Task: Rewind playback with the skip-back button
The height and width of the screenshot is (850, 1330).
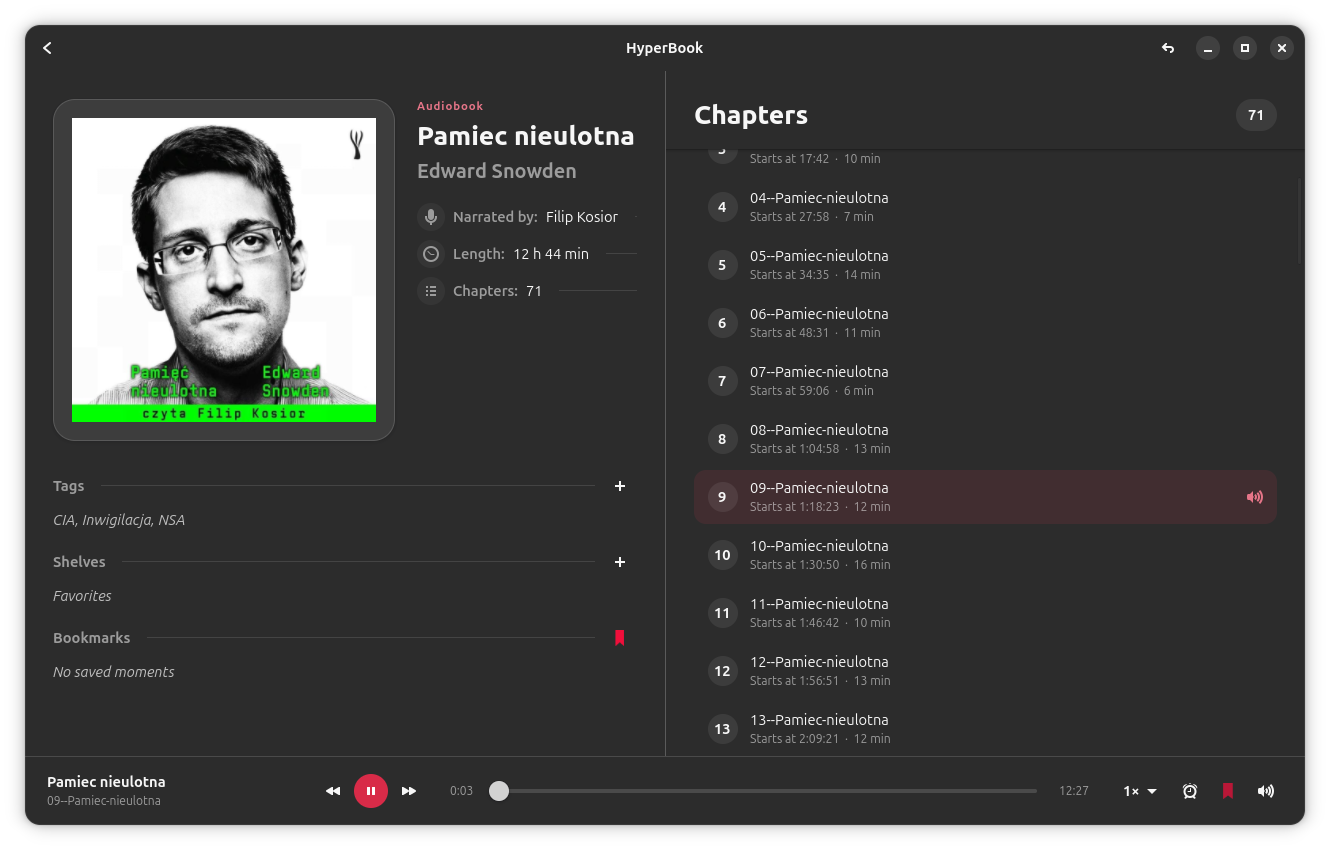Action: click(x=333, y=791)
